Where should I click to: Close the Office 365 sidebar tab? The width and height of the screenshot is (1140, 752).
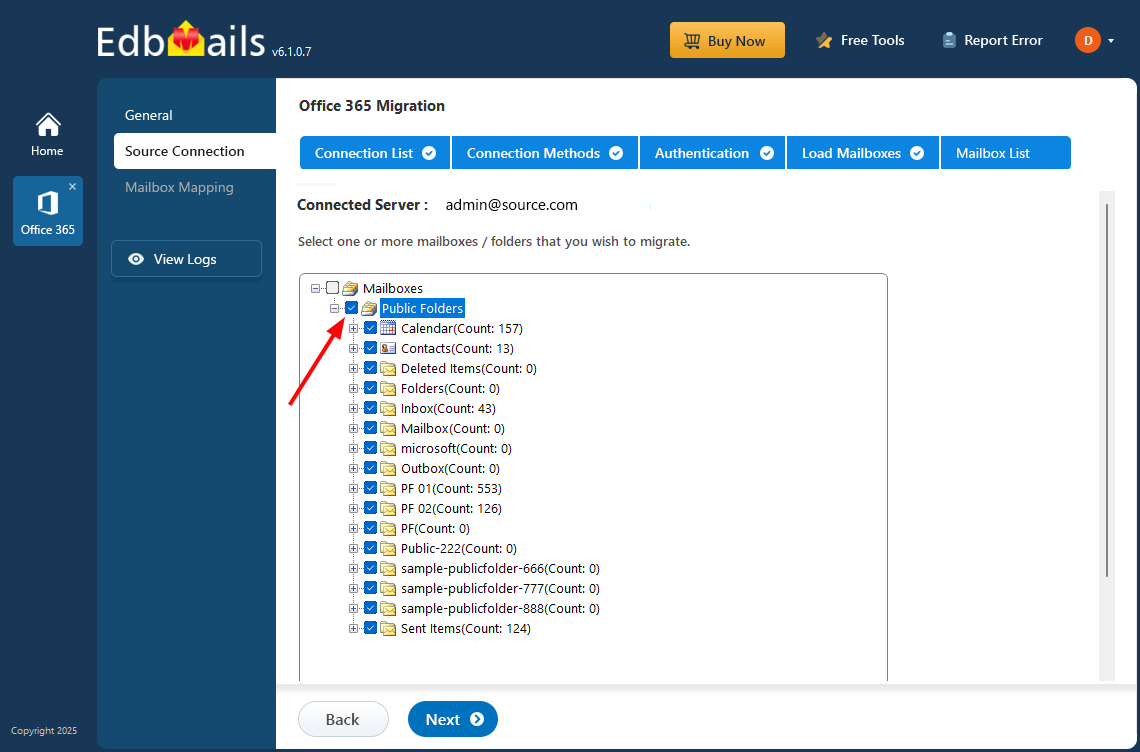coord(73,186)
